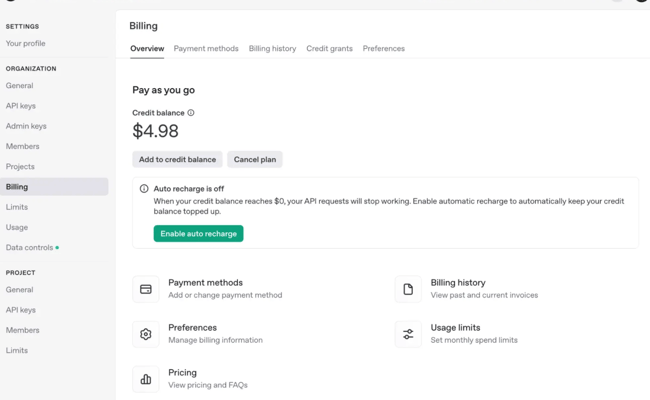Viewport: 650px width, 400px height.
Task: Open the Usage limits sliders icon
Action: click(408, 334)
